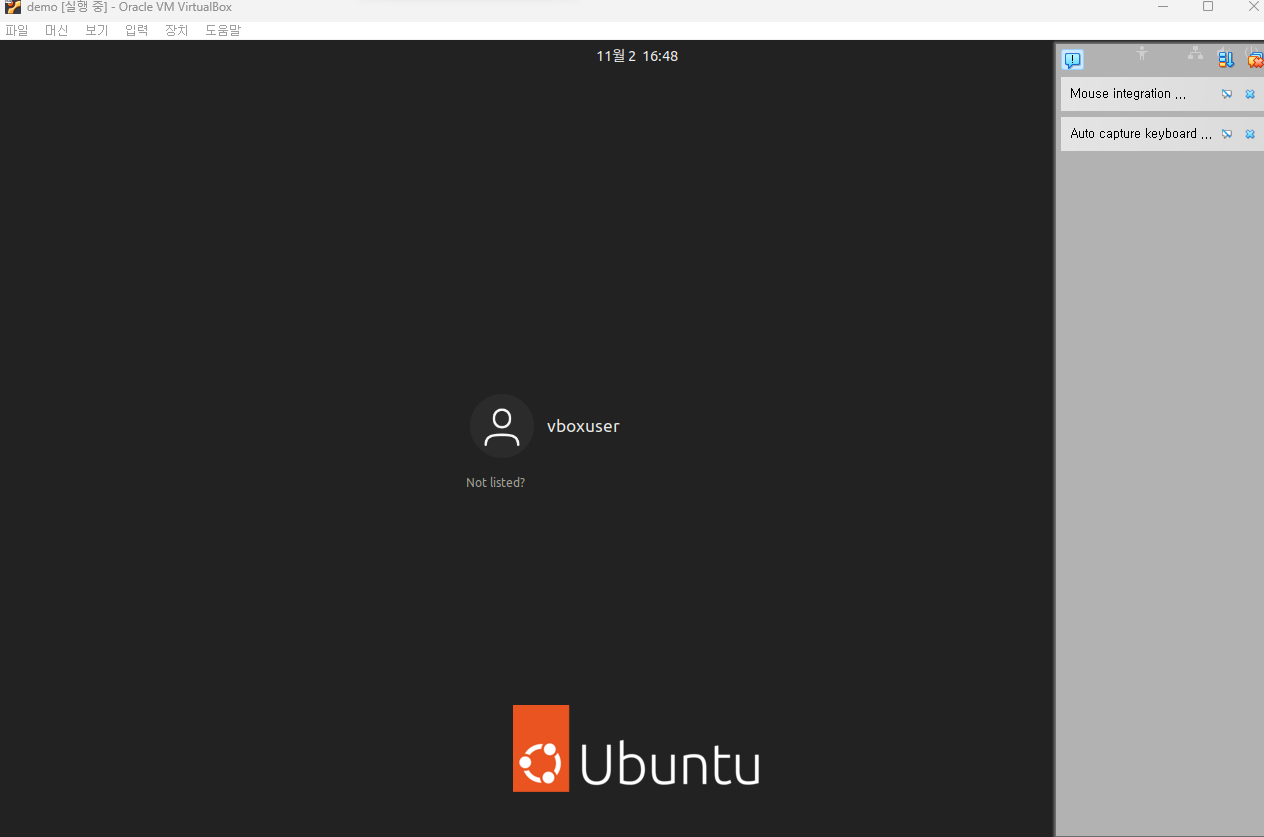The image size is (1264, 837).
Task: Click the sort notifications order icon
Action: (x=1226, y=60)
